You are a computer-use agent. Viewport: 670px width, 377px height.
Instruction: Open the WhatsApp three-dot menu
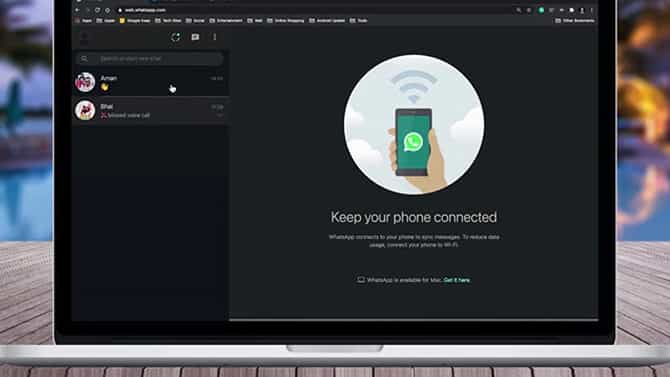tap(215, 37)
